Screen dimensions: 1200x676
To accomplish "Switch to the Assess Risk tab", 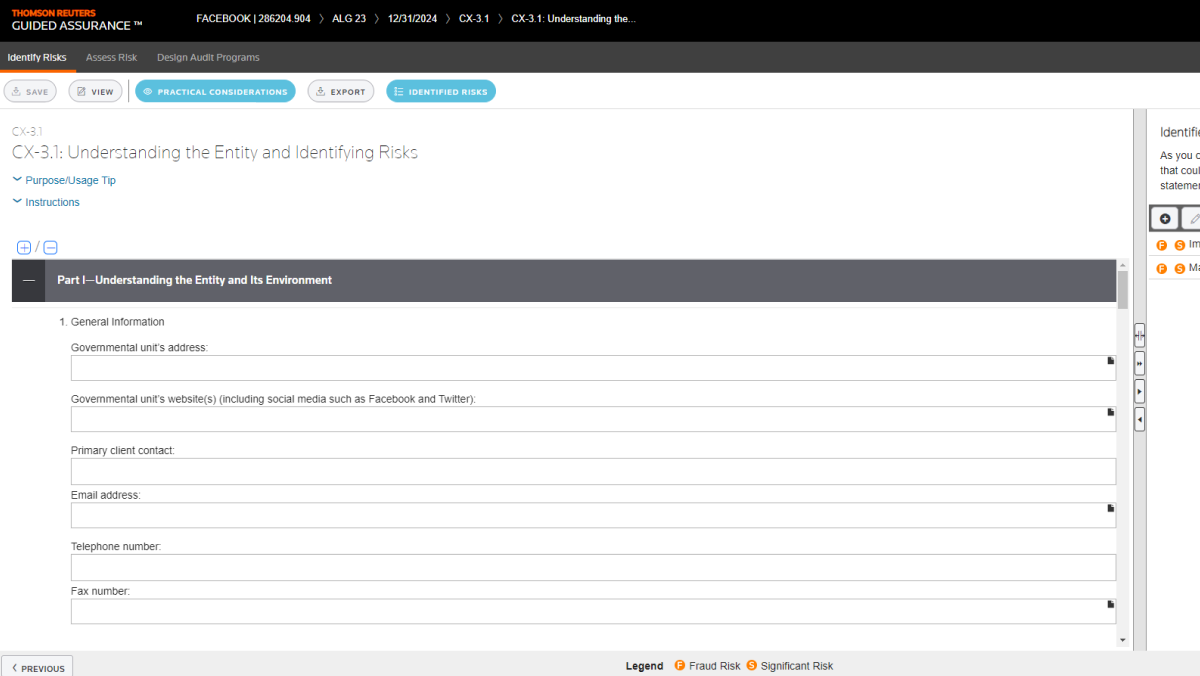I will [x=111, y=57].
